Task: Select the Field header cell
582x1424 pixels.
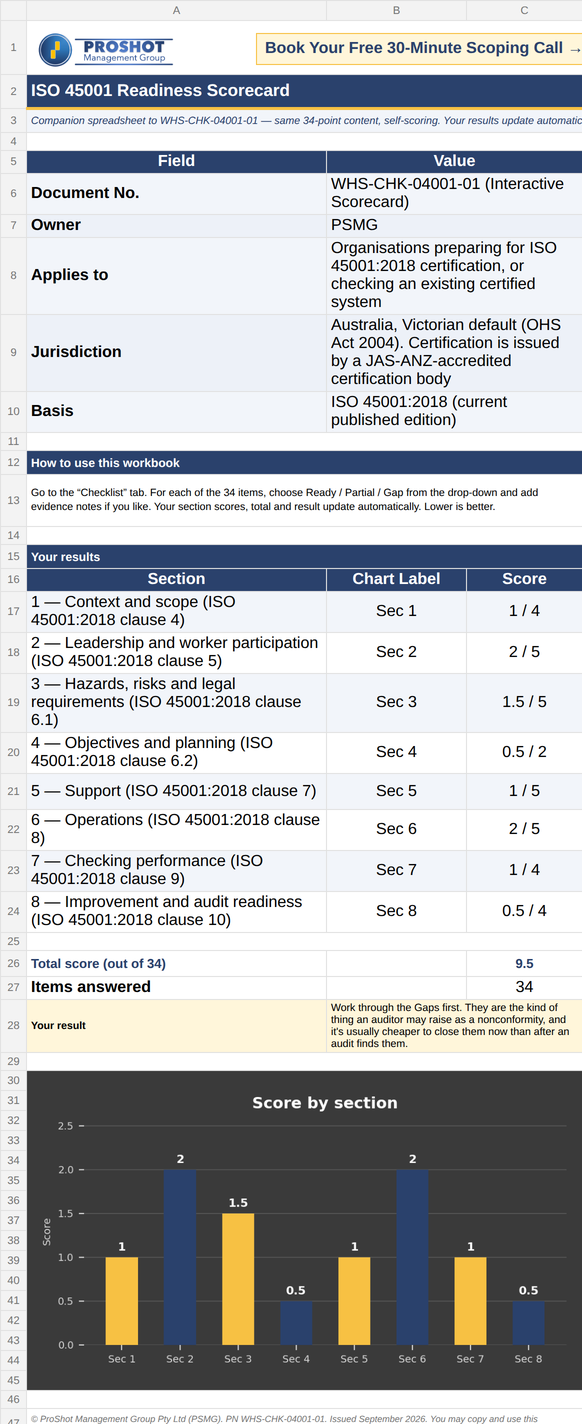Action: [176, 161]
